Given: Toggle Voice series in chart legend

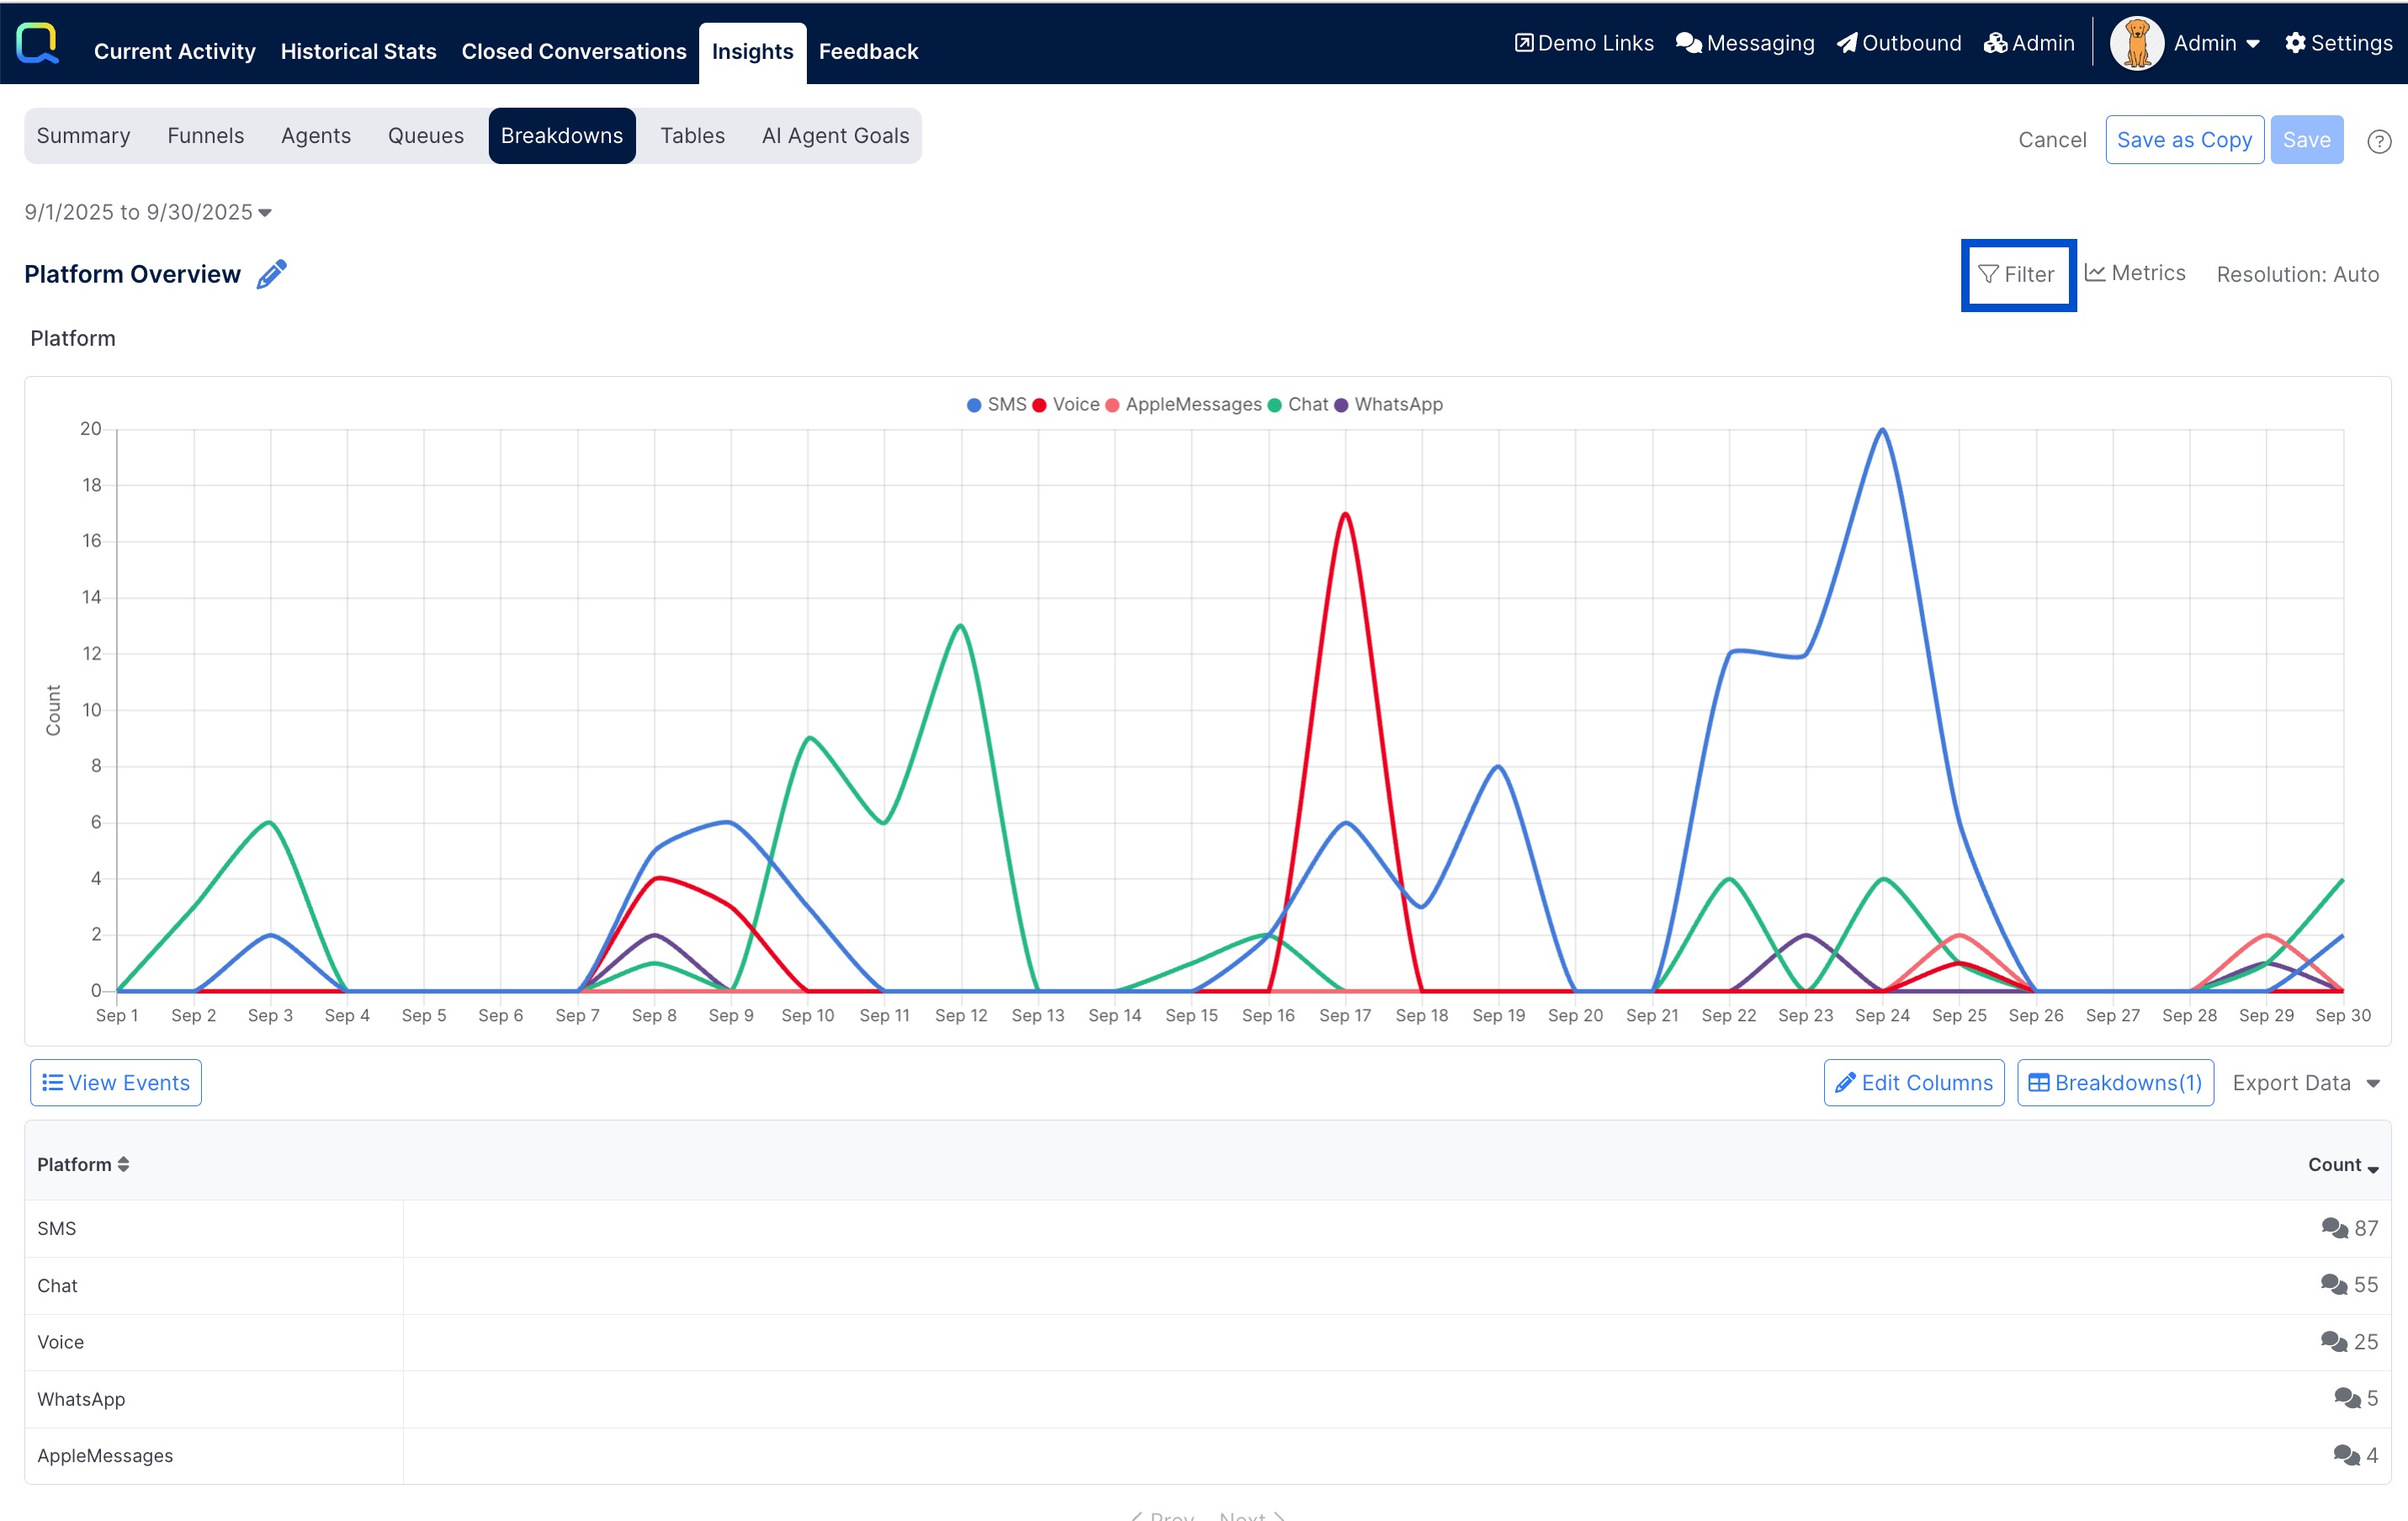Looking at the screenshot, I should [1066, 405].
